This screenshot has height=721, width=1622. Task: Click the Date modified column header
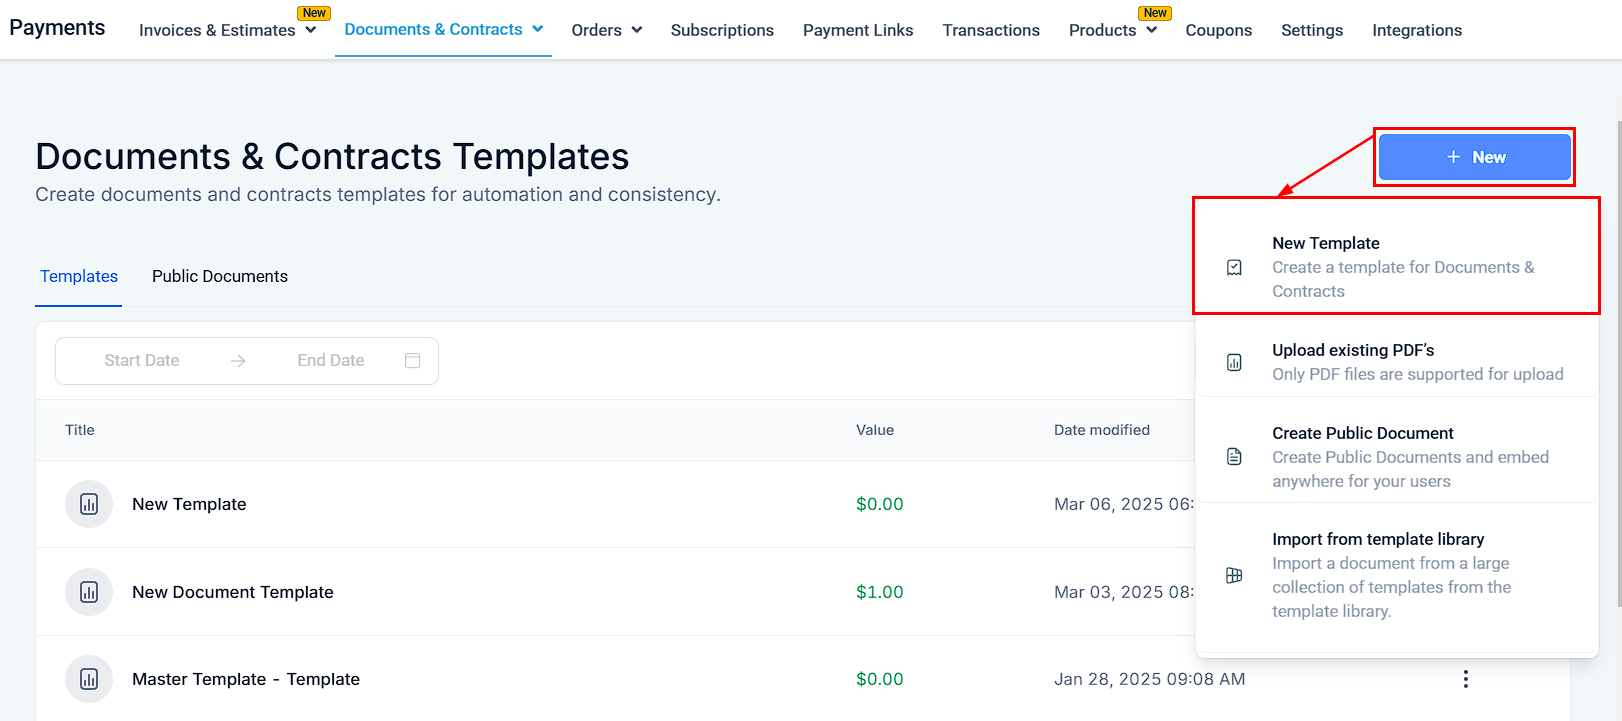[x=1102, y=430]
